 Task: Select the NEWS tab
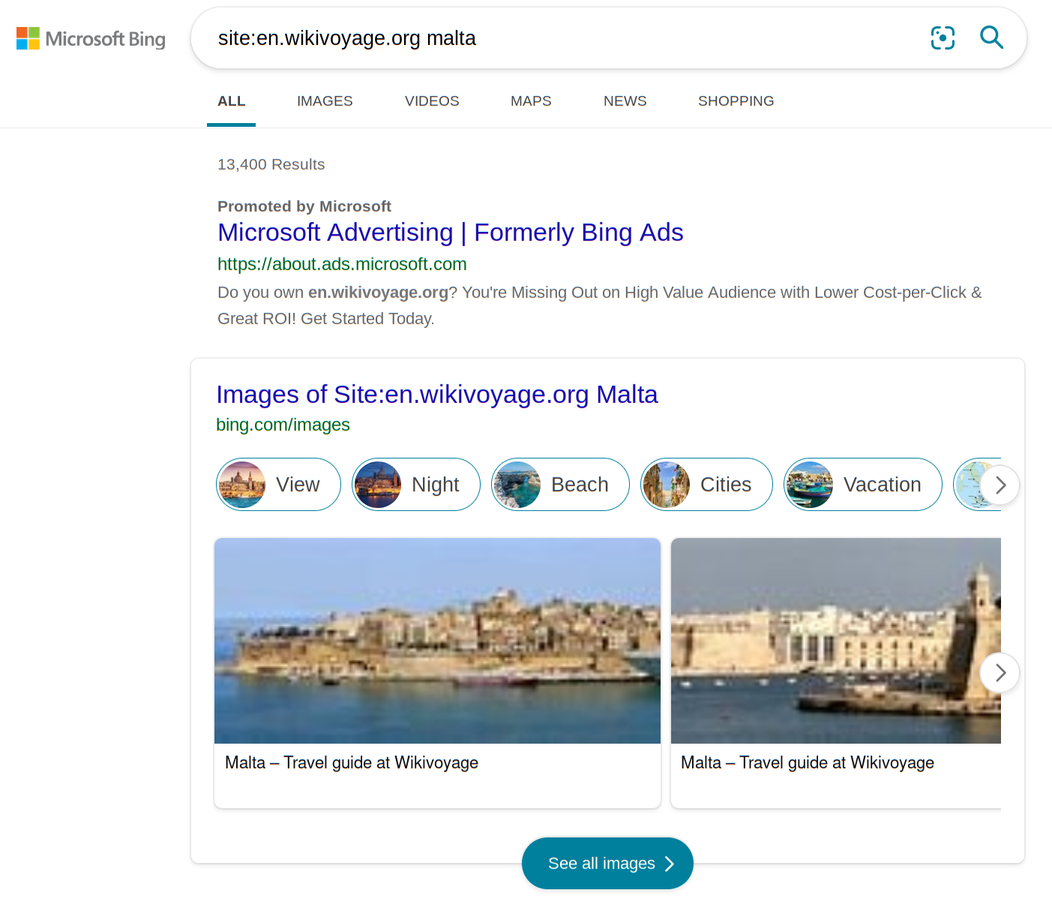(x=625, y=101)
